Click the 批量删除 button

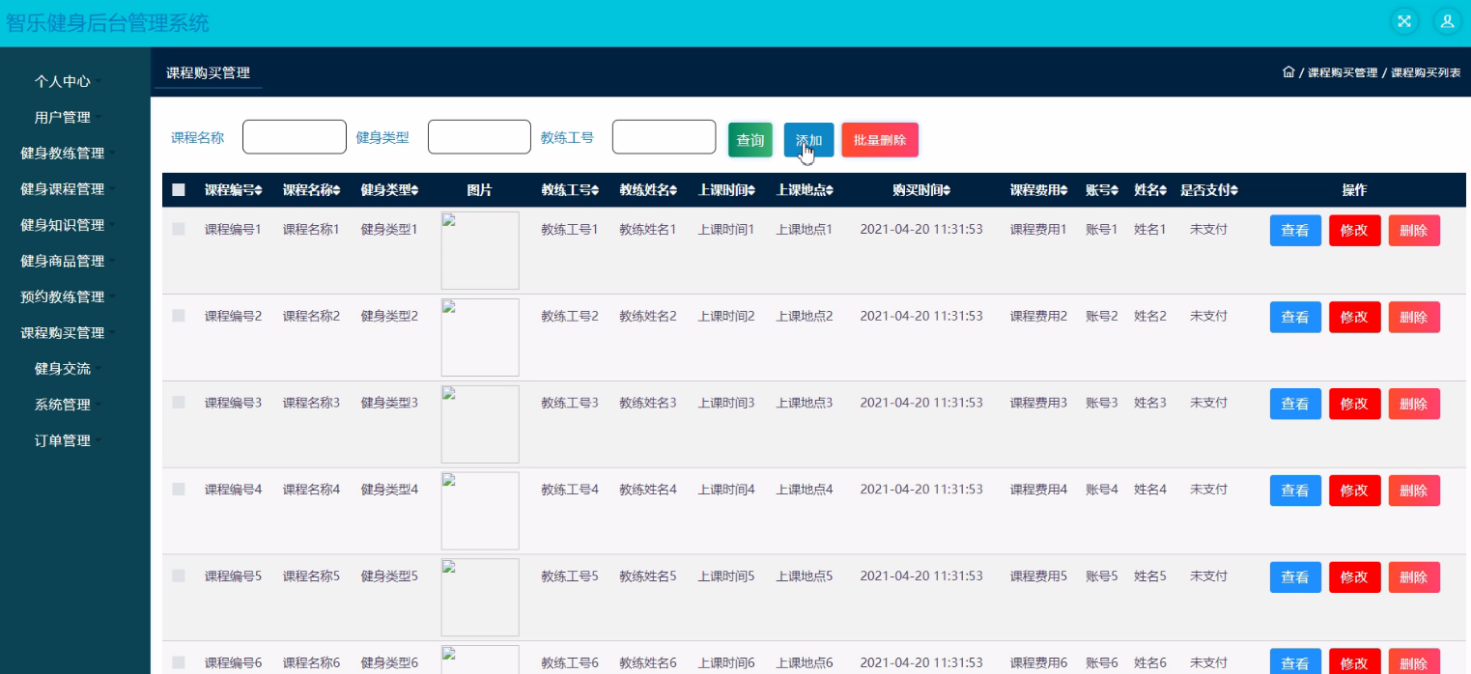[x=880, y=140]
